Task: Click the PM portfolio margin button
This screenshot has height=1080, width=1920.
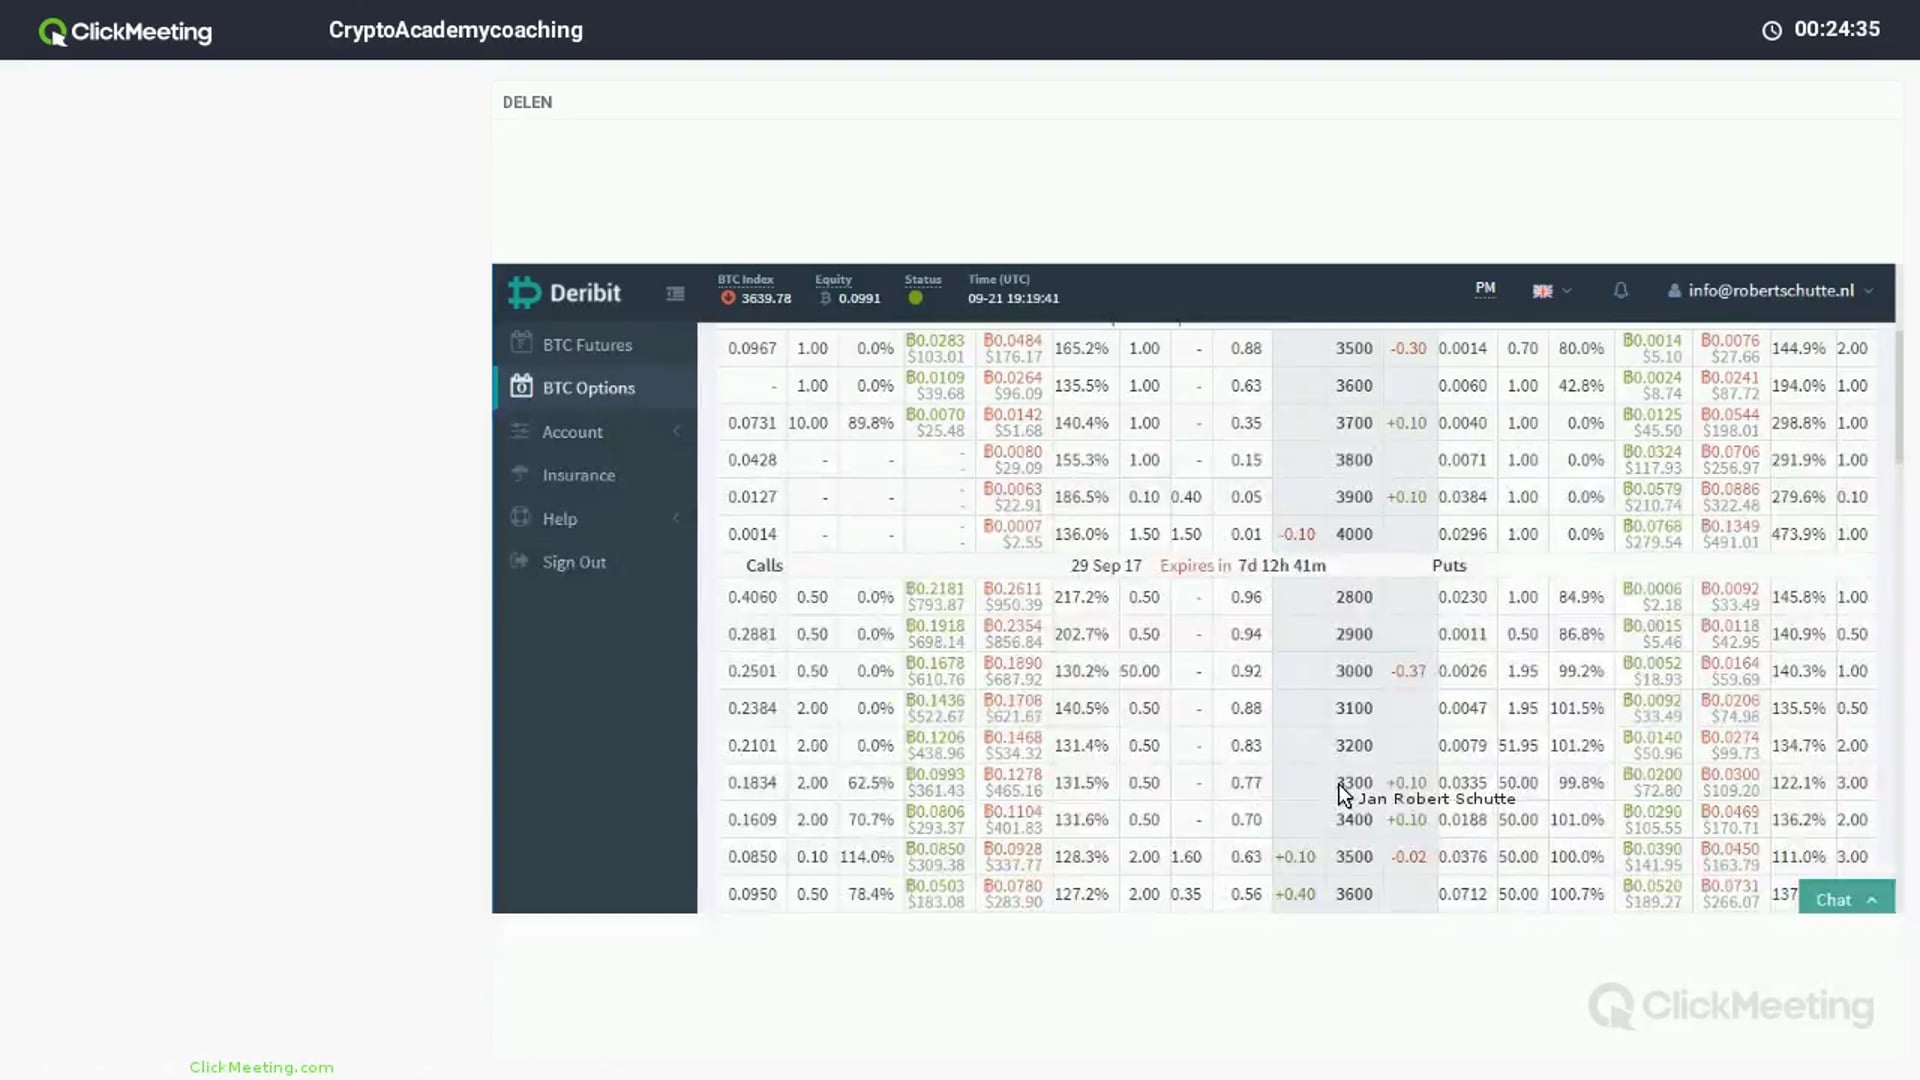Action: coord(1485,289)
